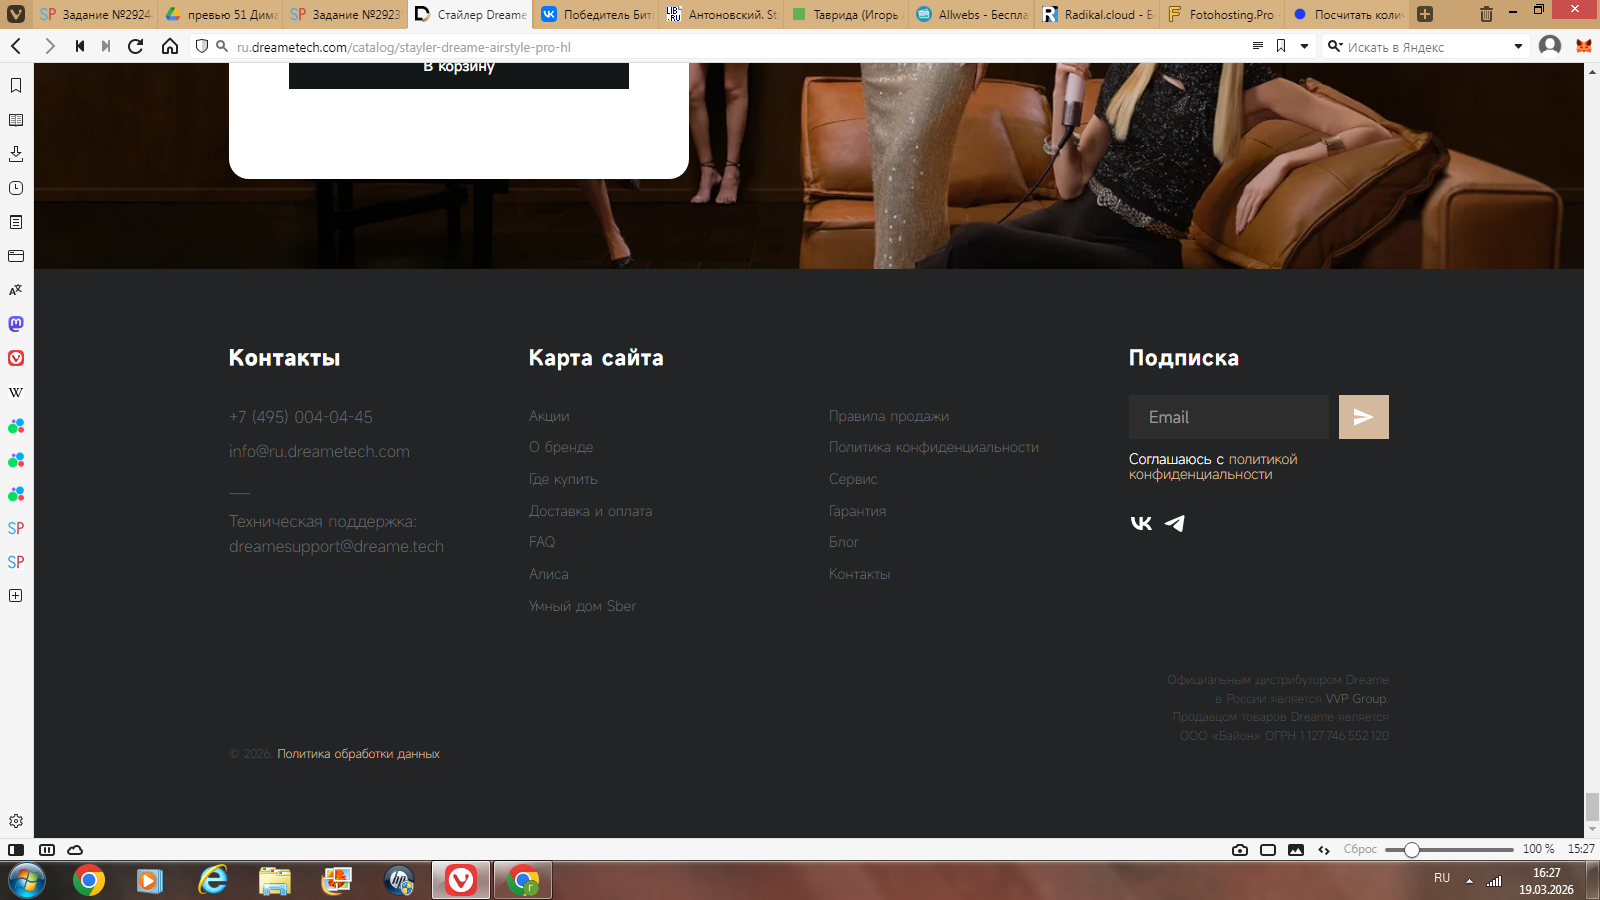Open the History panel clock icon
The image size is (1600, 900).
16,188
